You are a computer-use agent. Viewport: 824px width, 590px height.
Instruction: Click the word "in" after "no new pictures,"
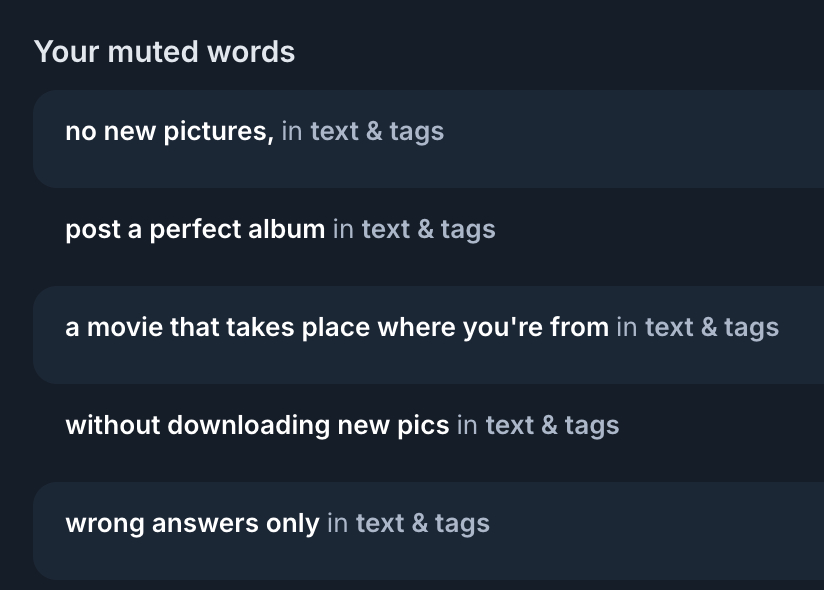(291, 131)
